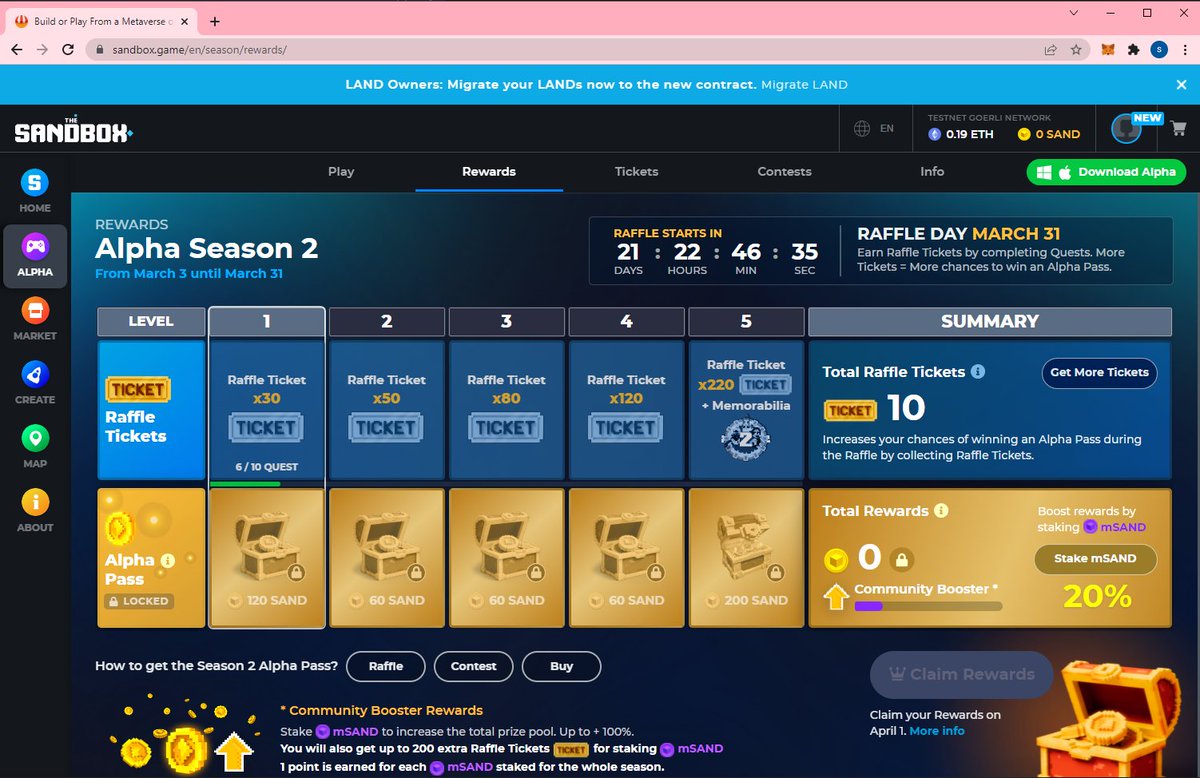This screenshot has height=778, width=1200.
Task: Switch to the Contests tab
Action: [785, 171]
